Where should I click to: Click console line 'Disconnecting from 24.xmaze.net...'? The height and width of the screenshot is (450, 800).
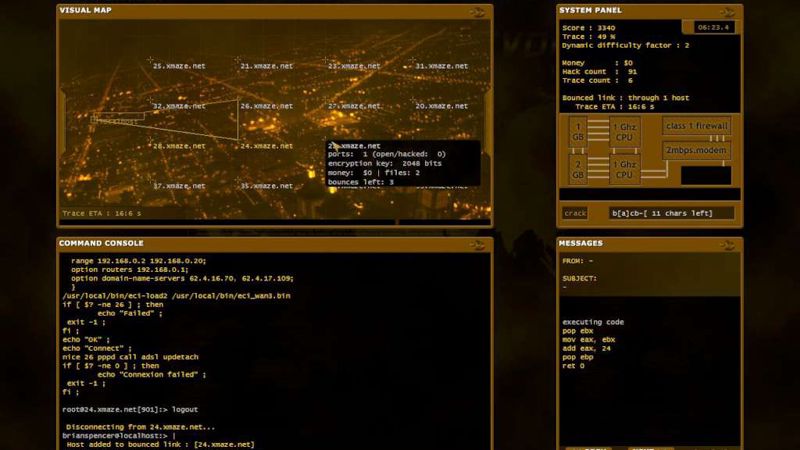coord(141,427)
